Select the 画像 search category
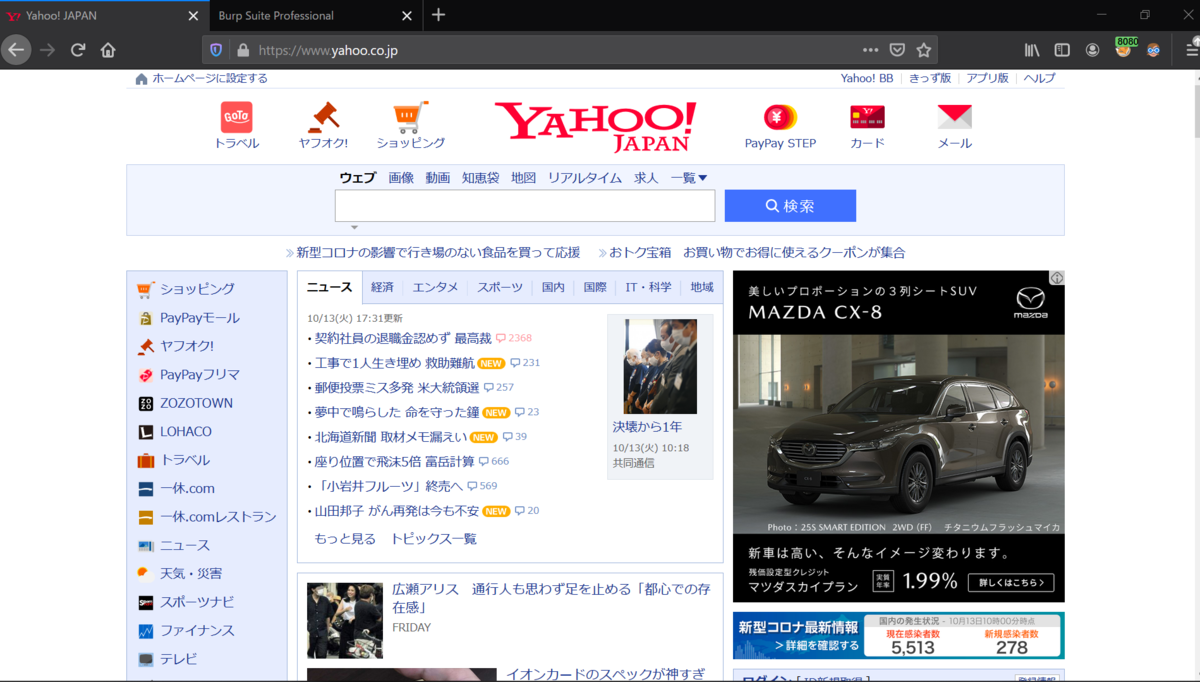 (x=401, y=178)
